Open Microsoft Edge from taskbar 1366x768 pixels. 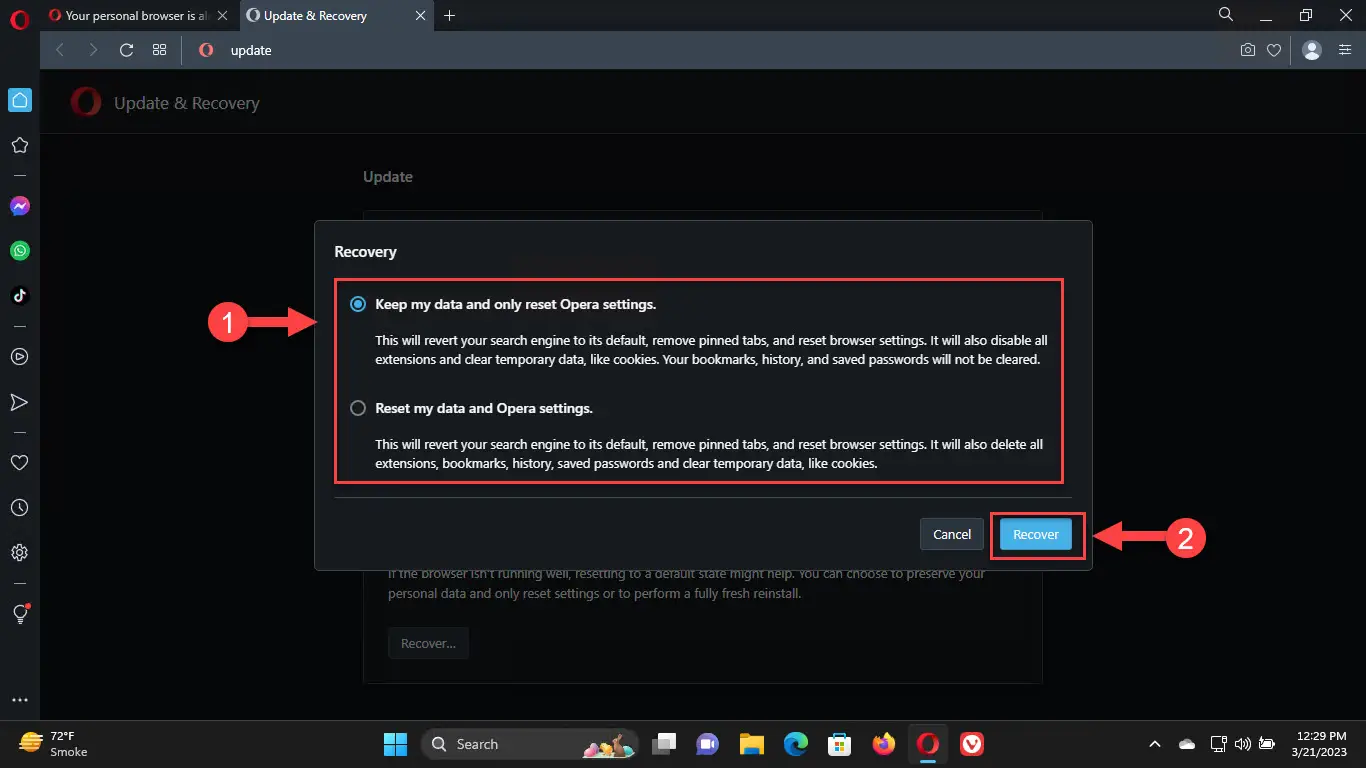coord(796,744)
